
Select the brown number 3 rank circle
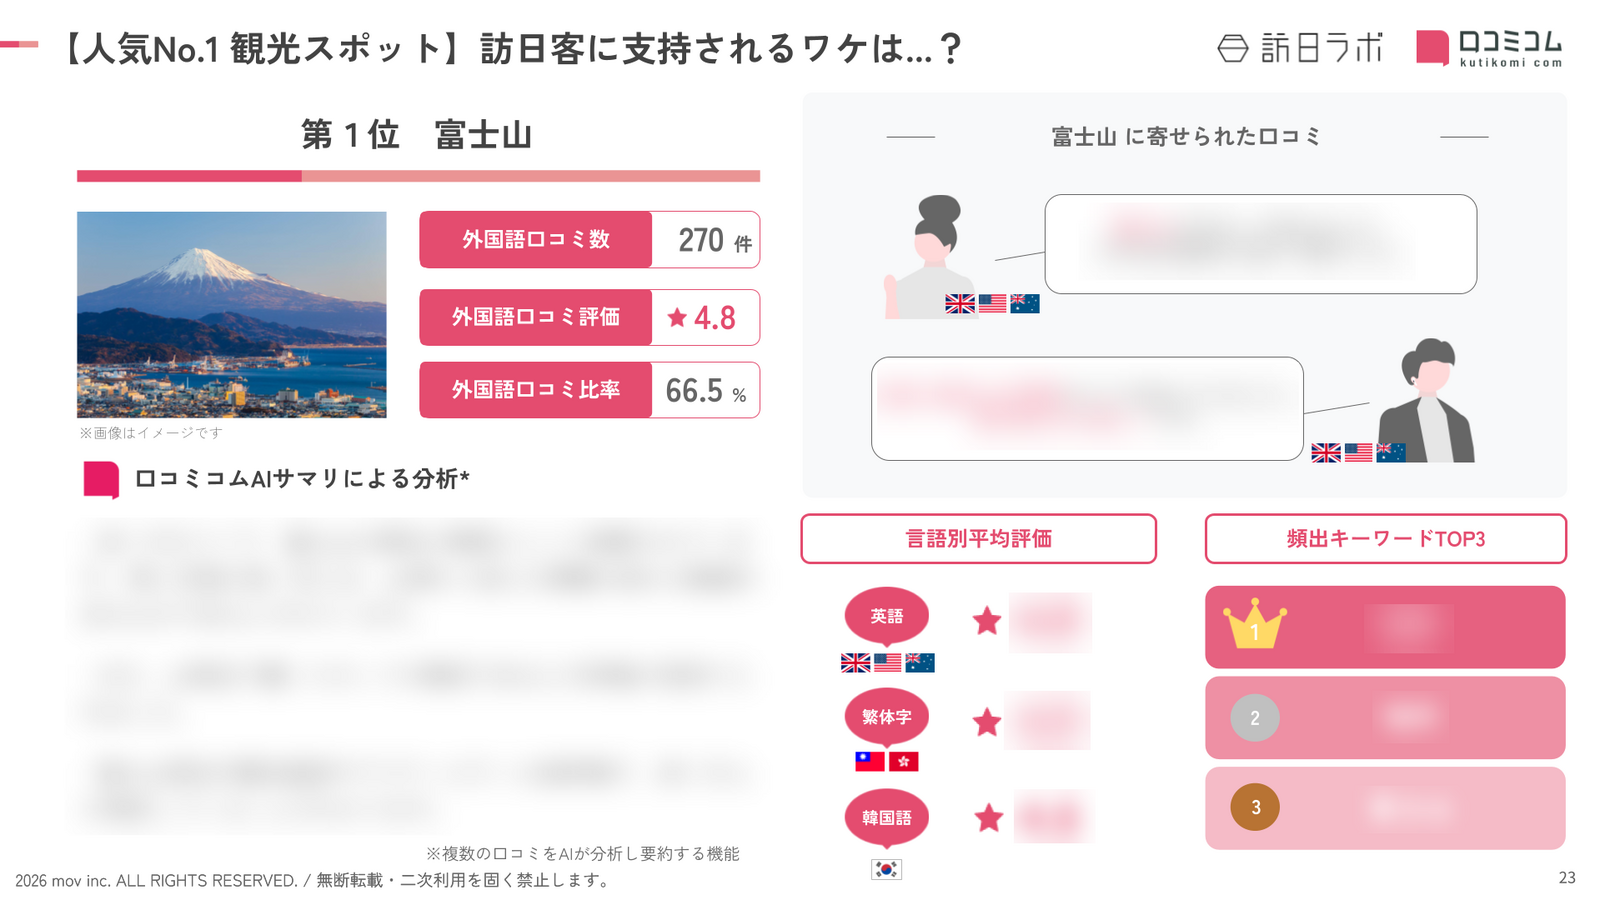1254,807
